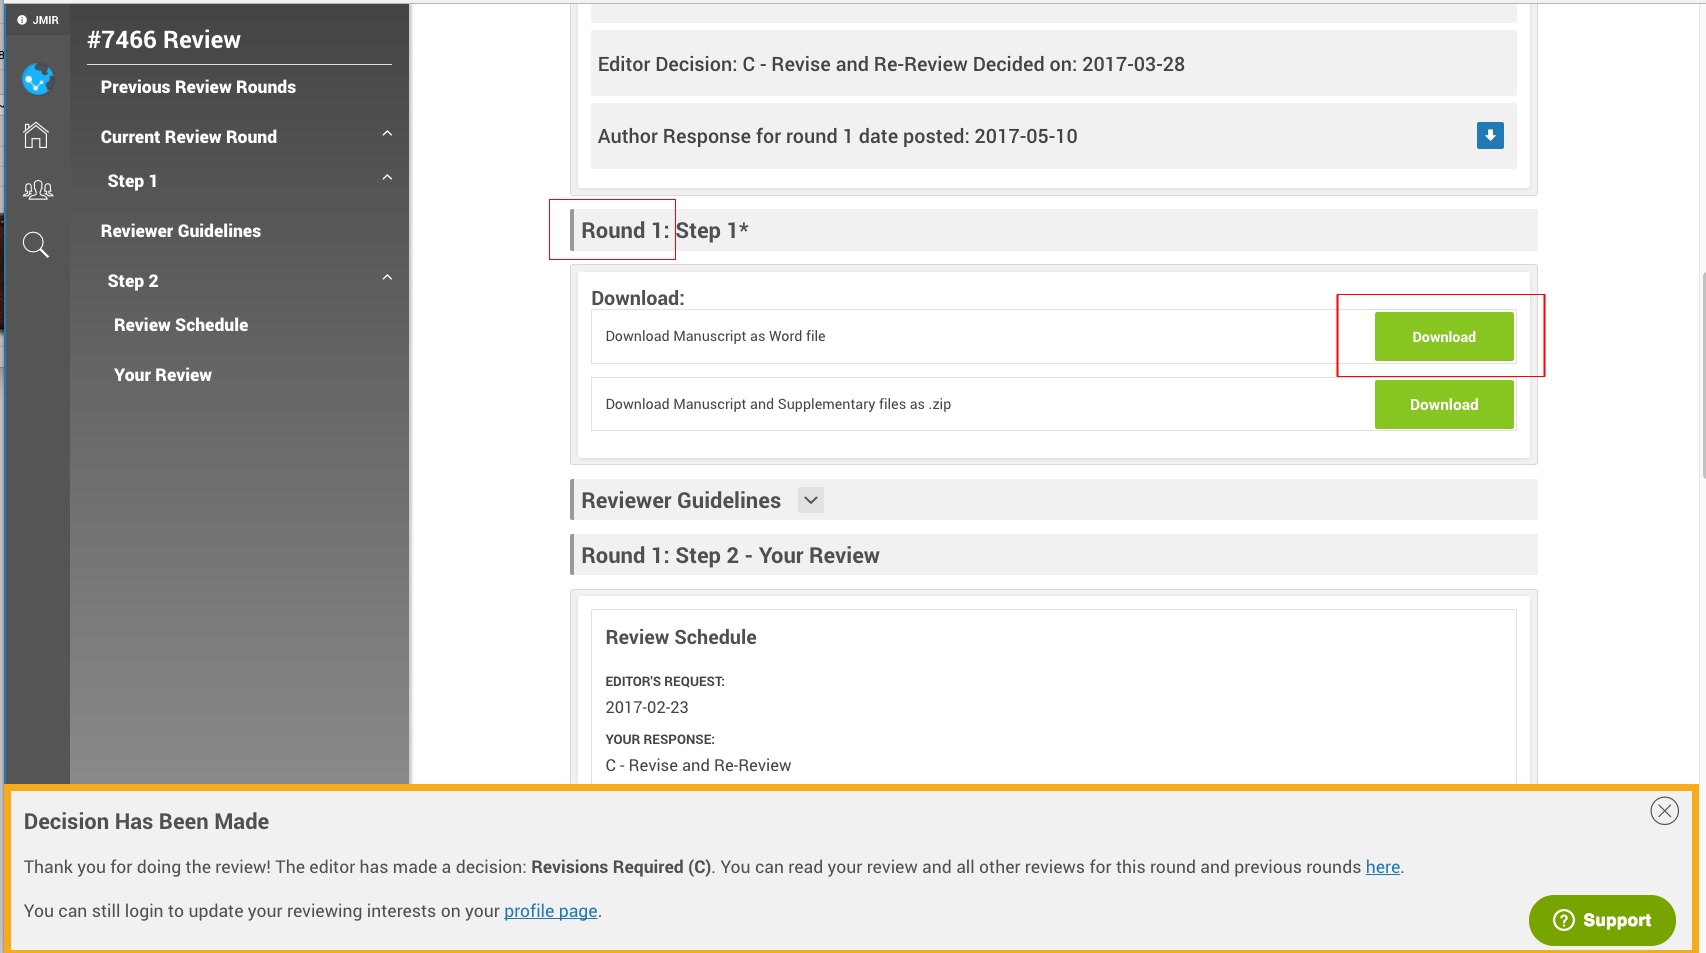Go to Review Schedule in sidebar
Screen dimensions: 1706x953
(x=181, y=325)
